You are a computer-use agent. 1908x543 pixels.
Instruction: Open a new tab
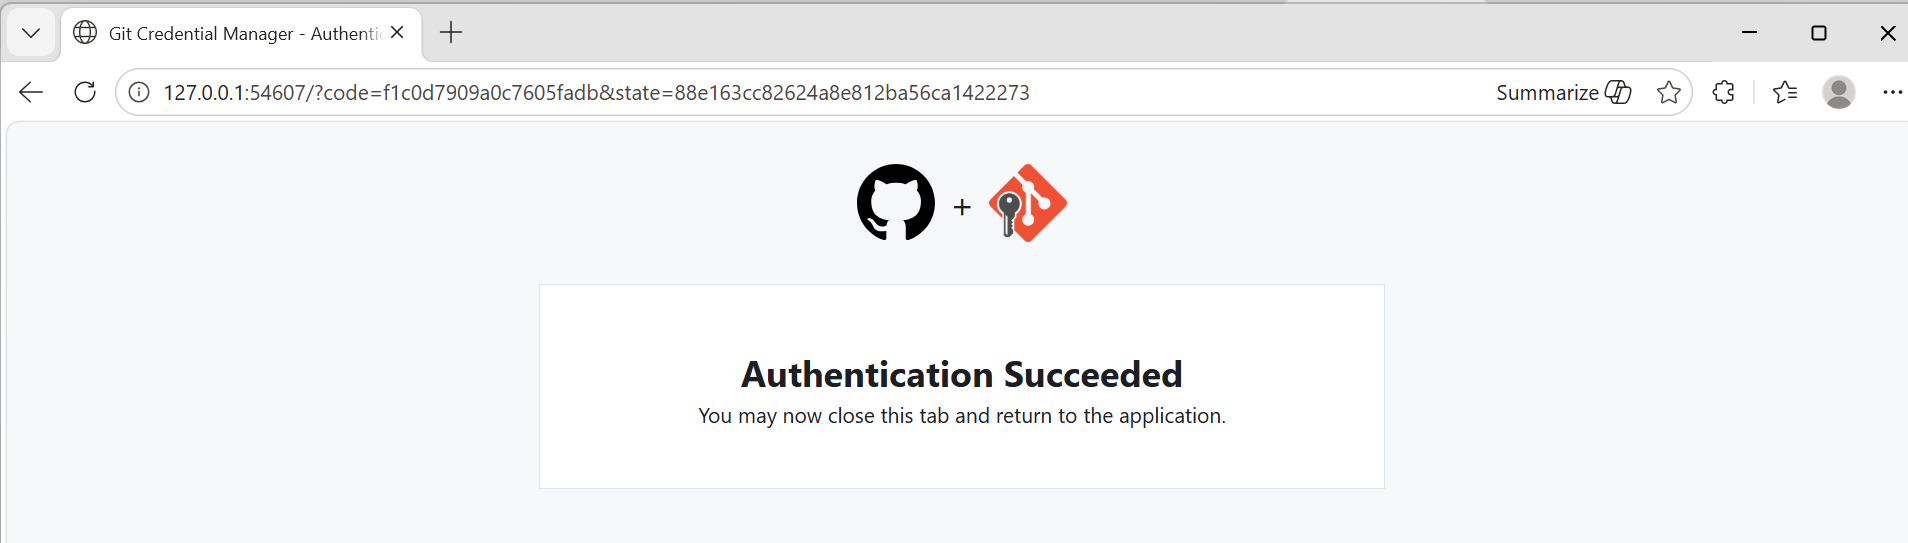click(451, 33)
